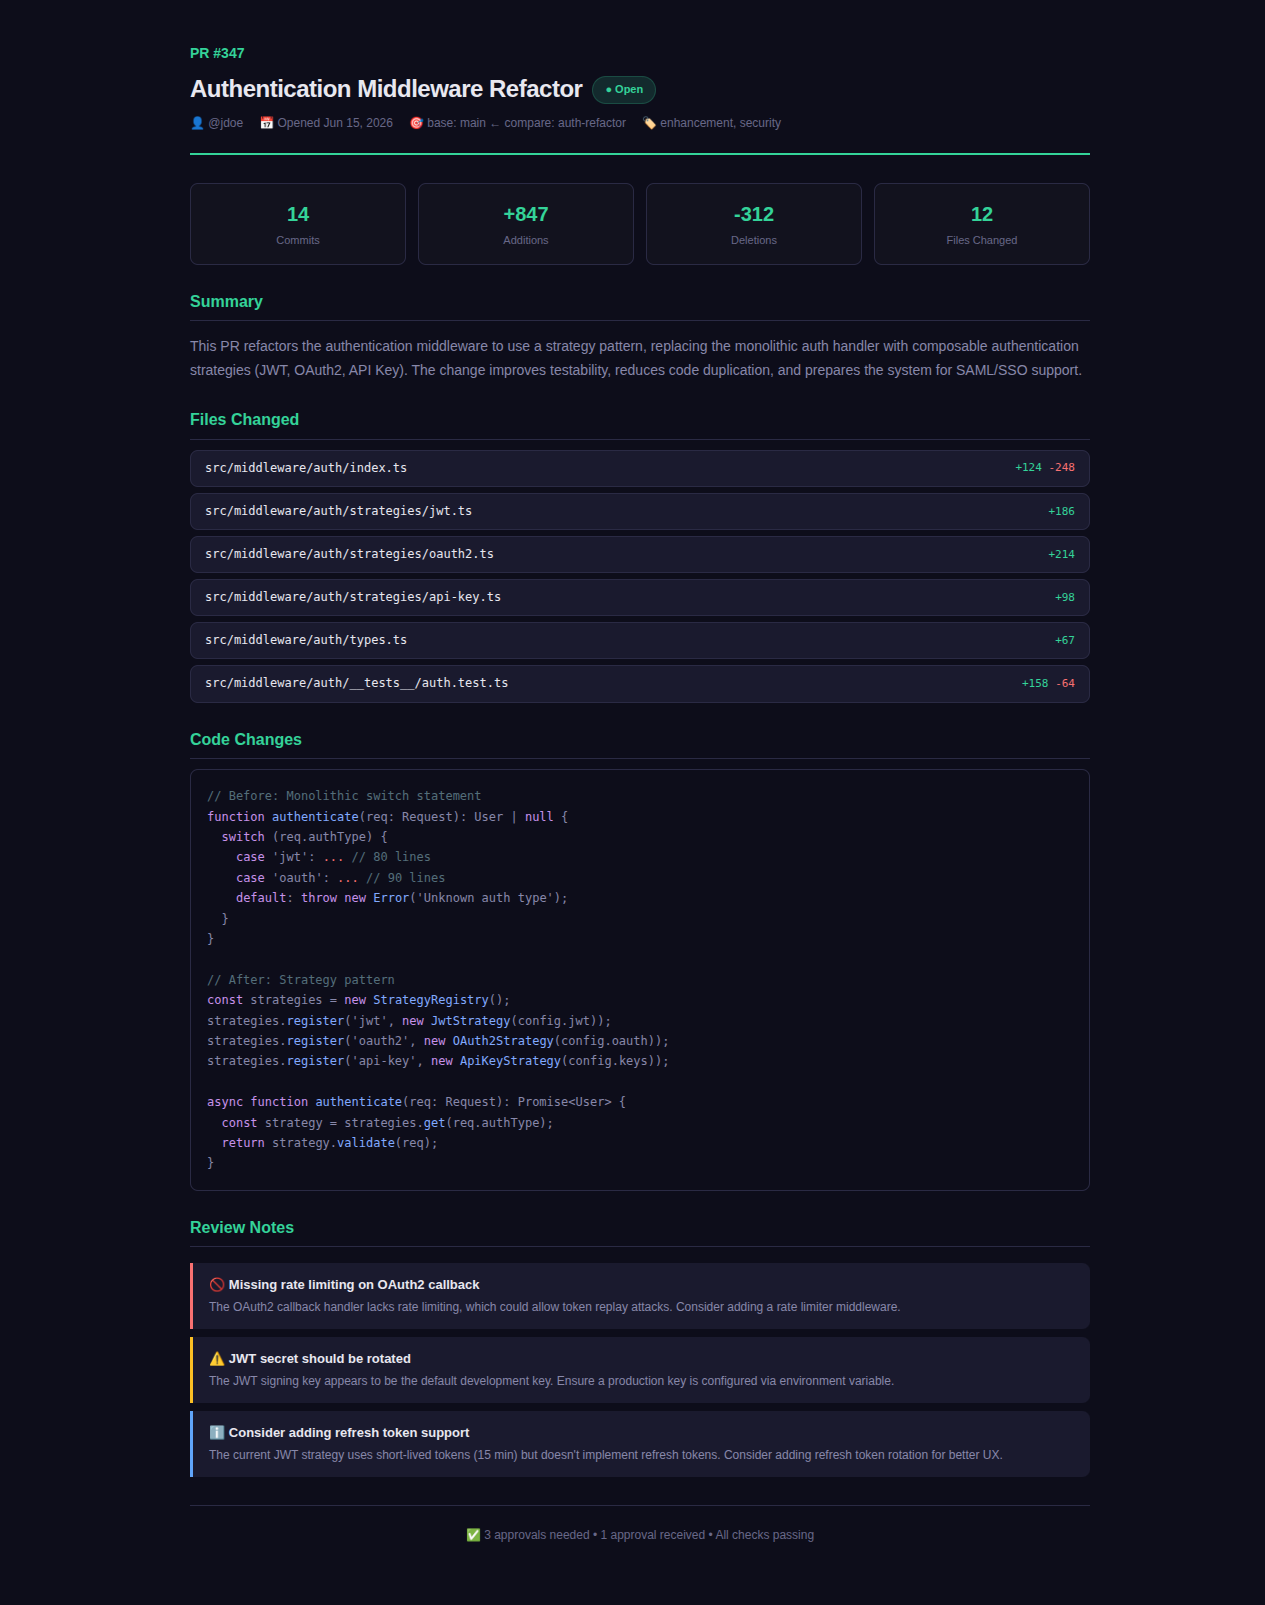
Task: Click the compare: auth-refactor branch text
Action: (x=565, y=123)
